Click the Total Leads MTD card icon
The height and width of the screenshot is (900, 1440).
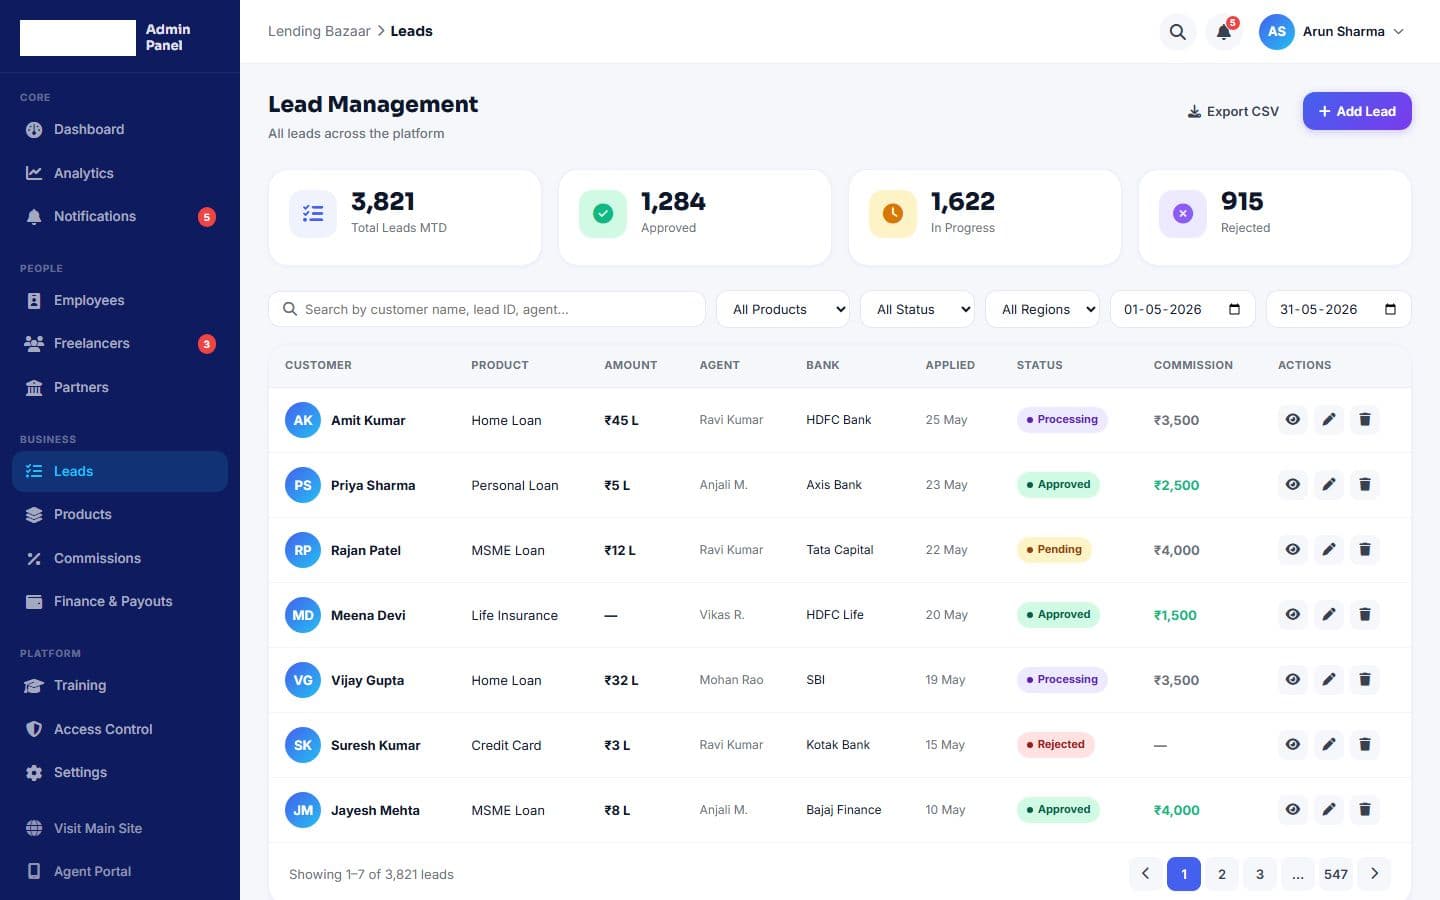pos(313,214)
